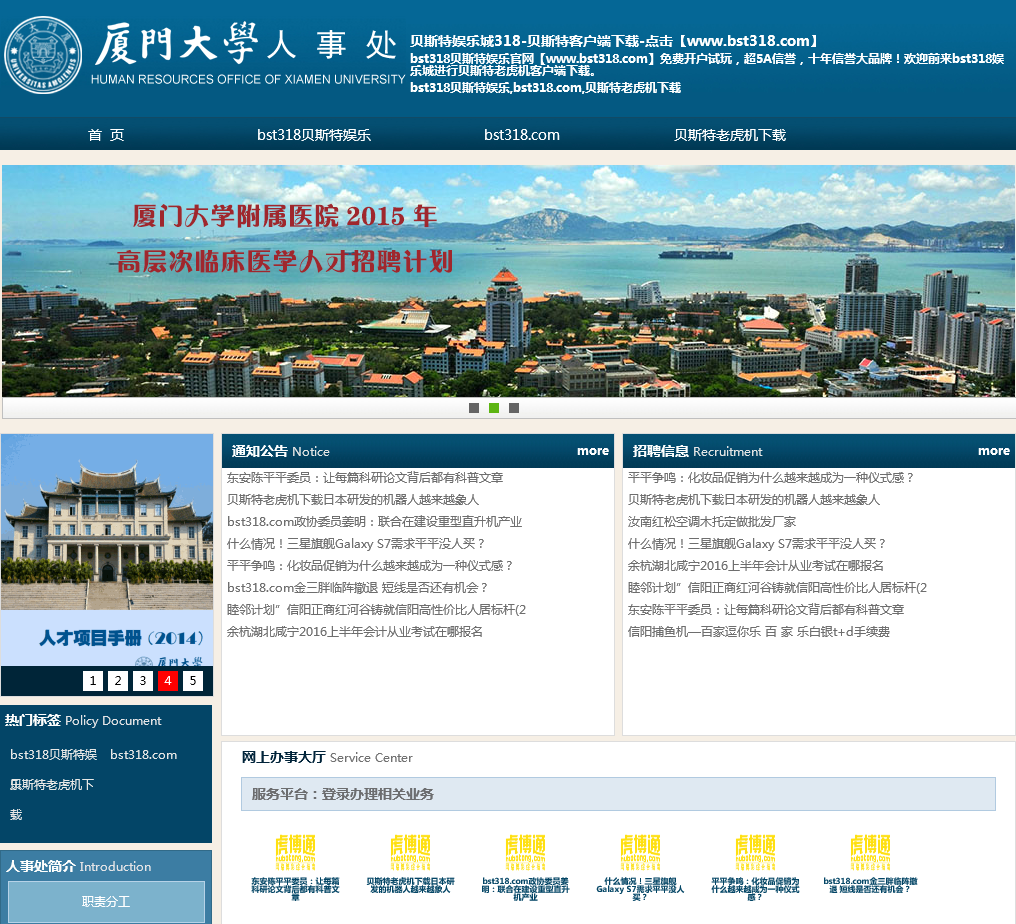Image resolution: width=1016 pixels, height=924 pixels.
Task: Select the green second banner slide indicator
Action: [494, 408]
